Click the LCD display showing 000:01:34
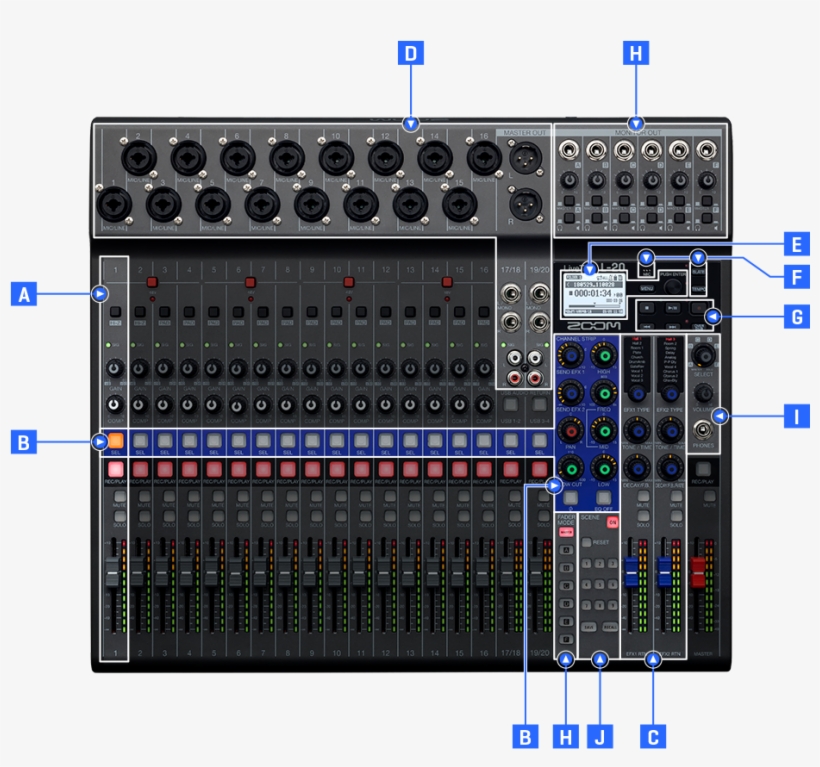820x767 pixels. point(595,294)
